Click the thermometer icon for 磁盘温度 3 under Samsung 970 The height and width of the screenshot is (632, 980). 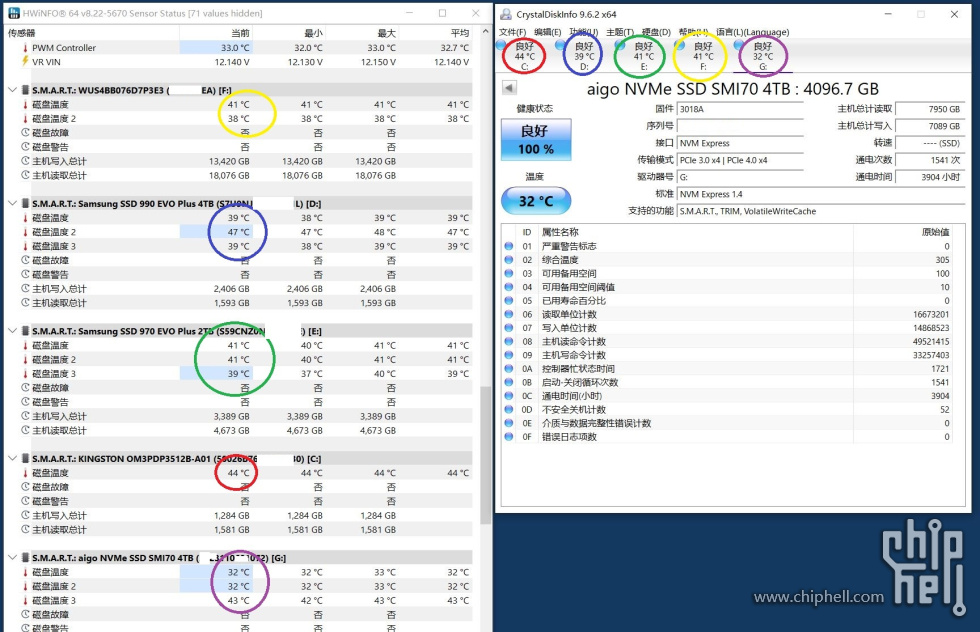(x=25, y=373)
